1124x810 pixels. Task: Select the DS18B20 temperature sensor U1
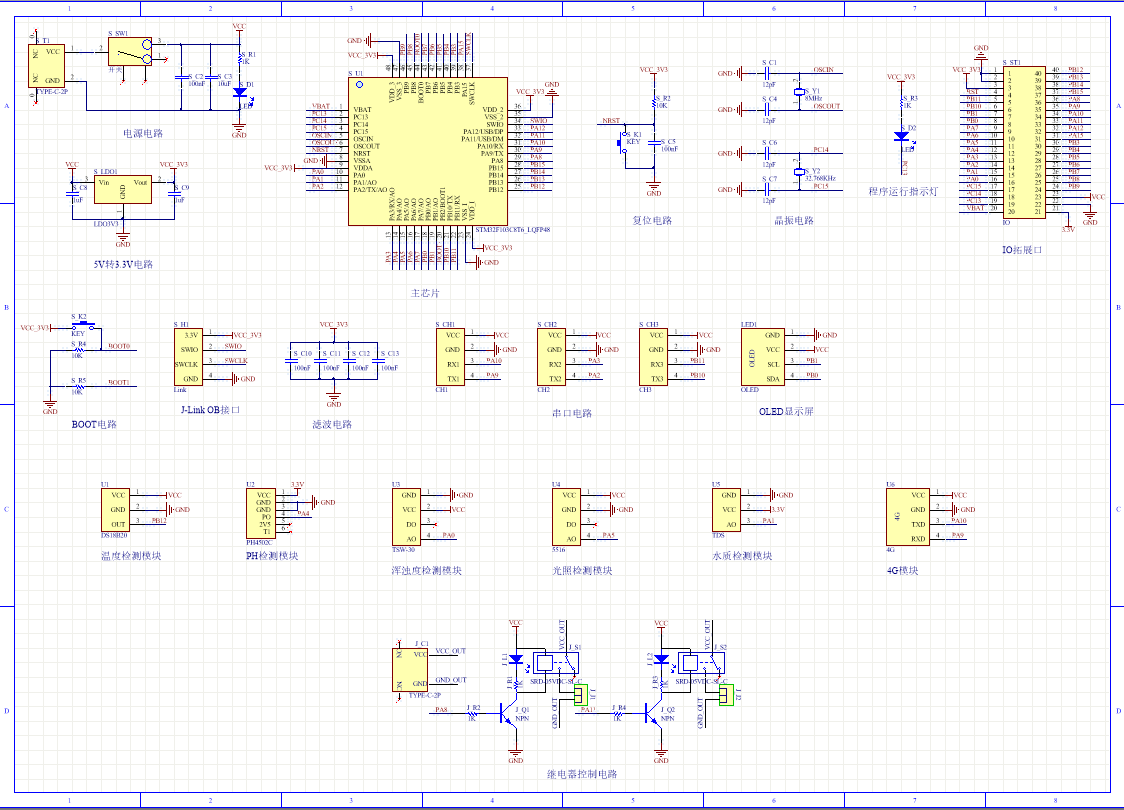coord(115,510)
